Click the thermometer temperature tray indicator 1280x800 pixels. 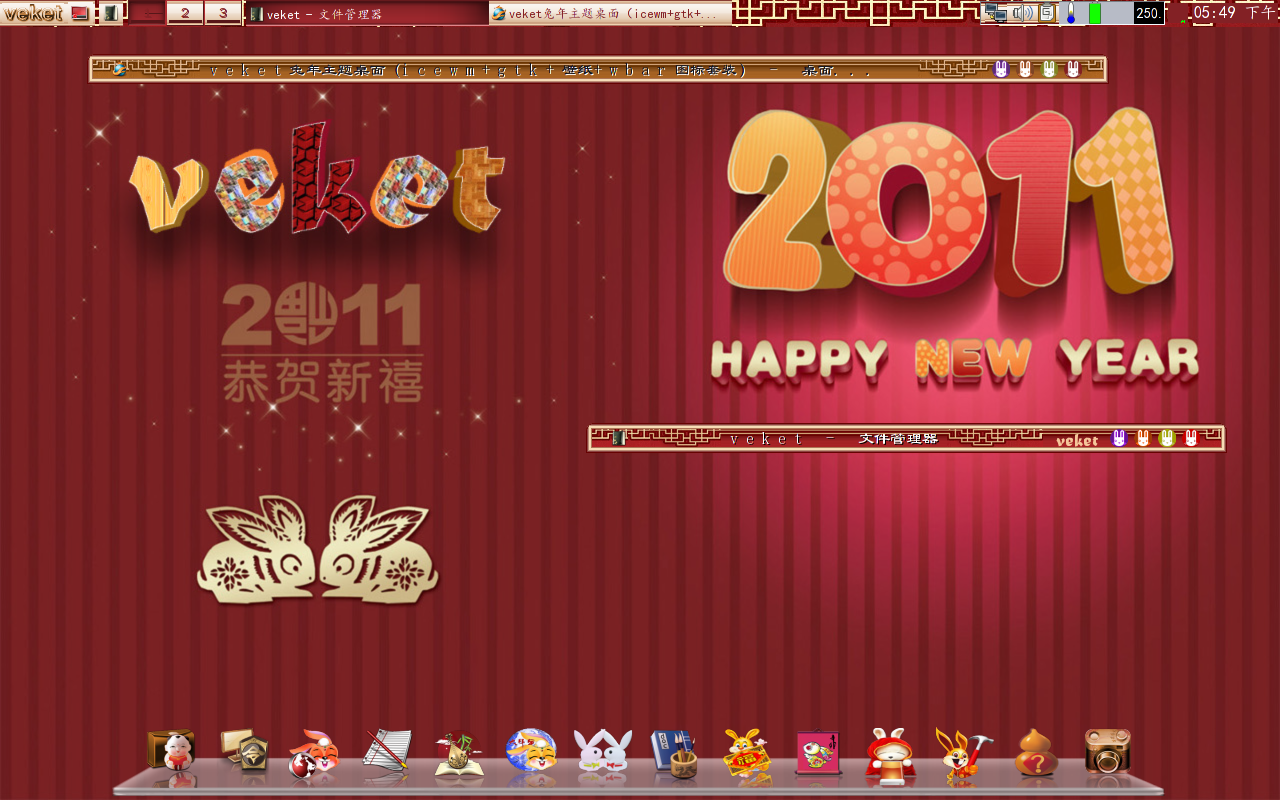1070,13
